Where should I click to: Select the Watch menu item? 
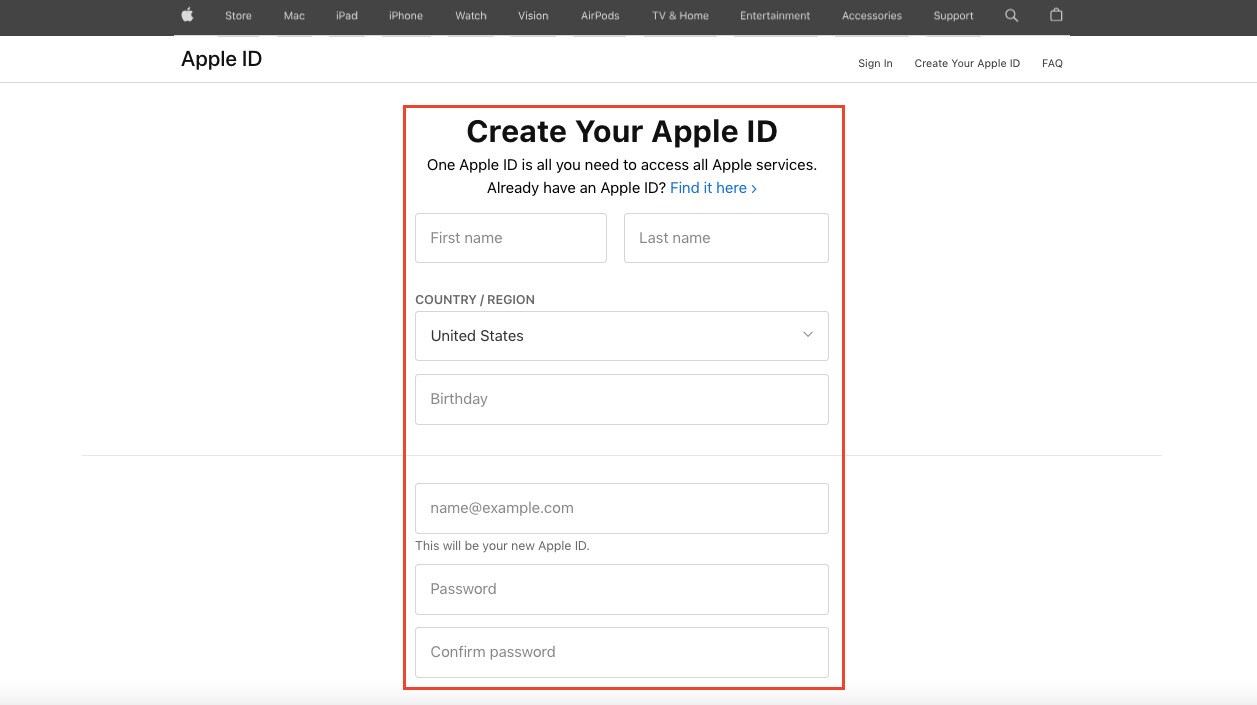pos(470,15)
